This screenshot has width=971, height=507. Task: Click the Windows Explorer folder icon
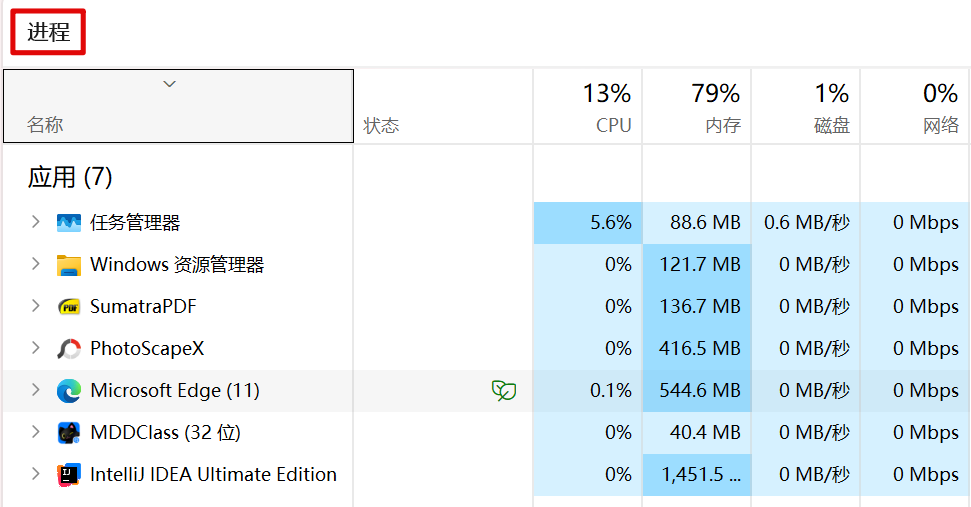[69, 265]
